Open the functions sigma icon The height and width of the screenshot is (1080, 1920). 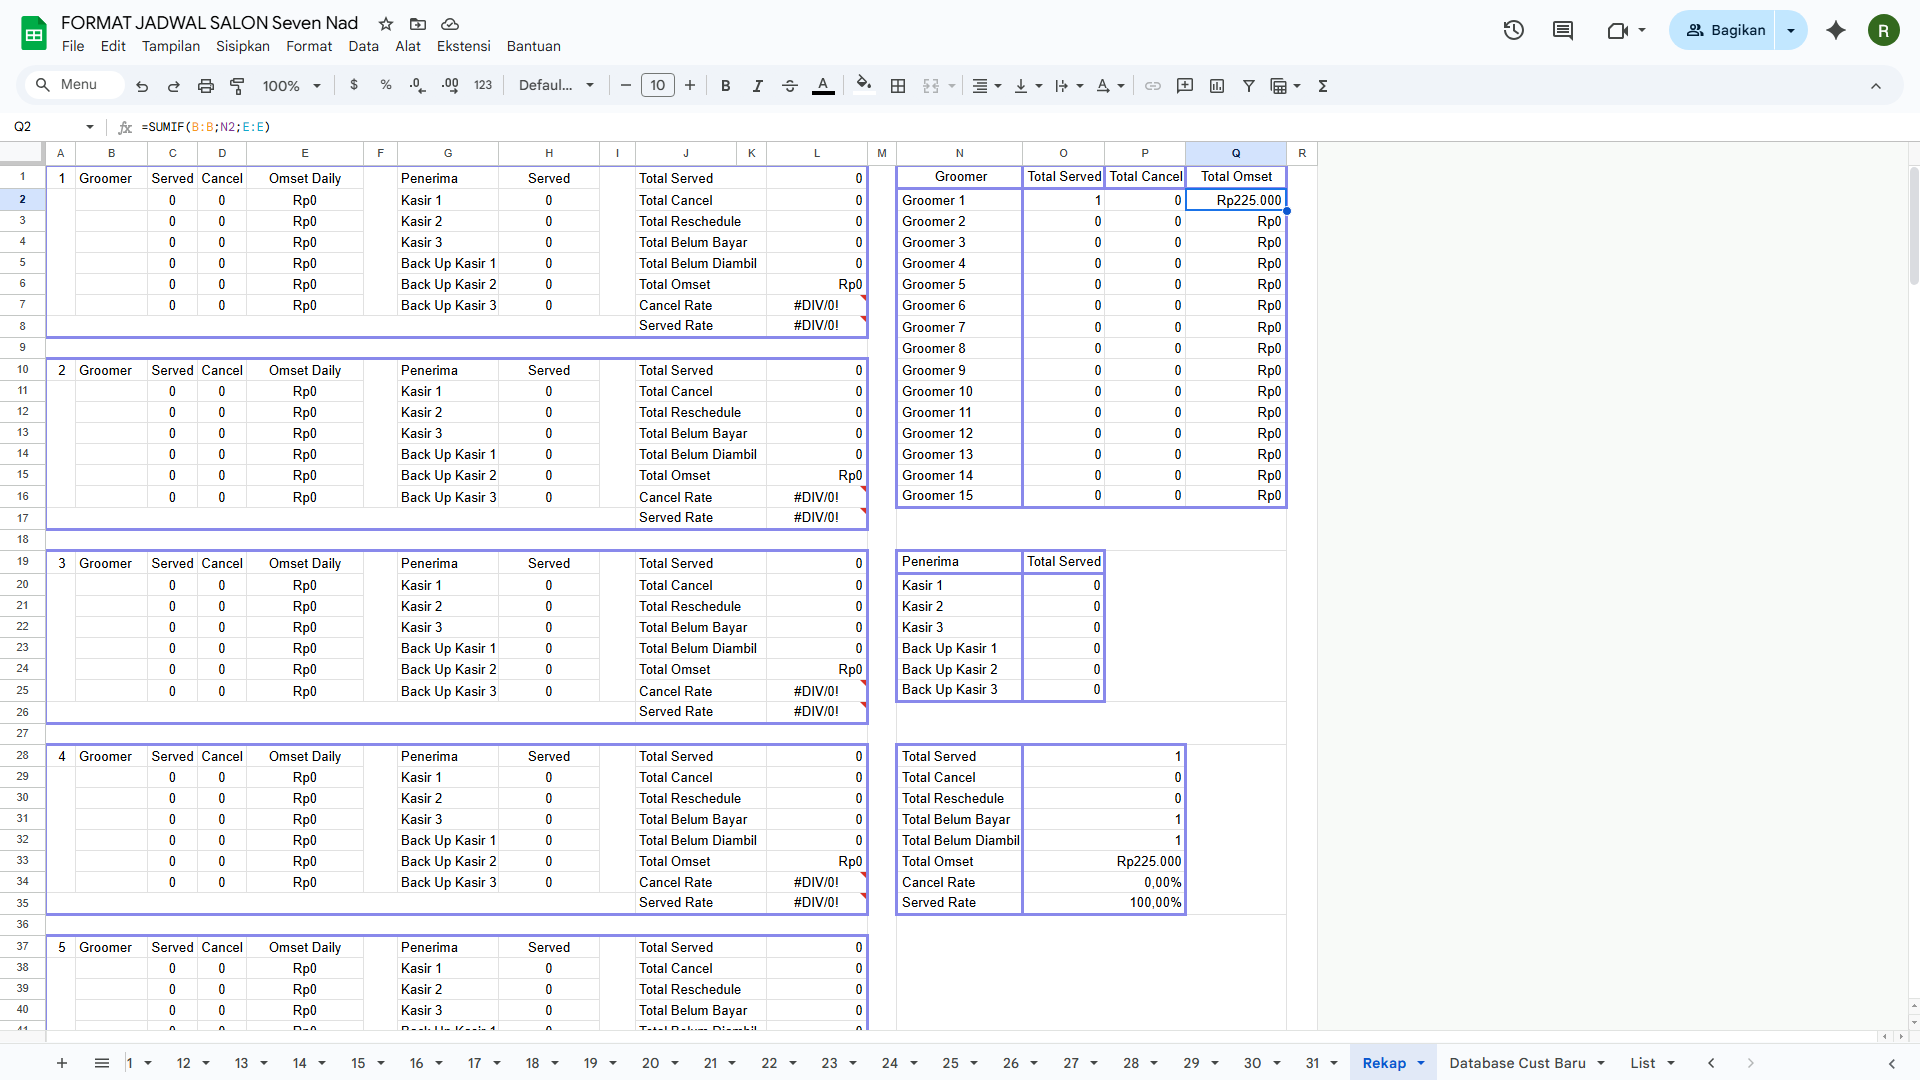(x=1323, y=86)
